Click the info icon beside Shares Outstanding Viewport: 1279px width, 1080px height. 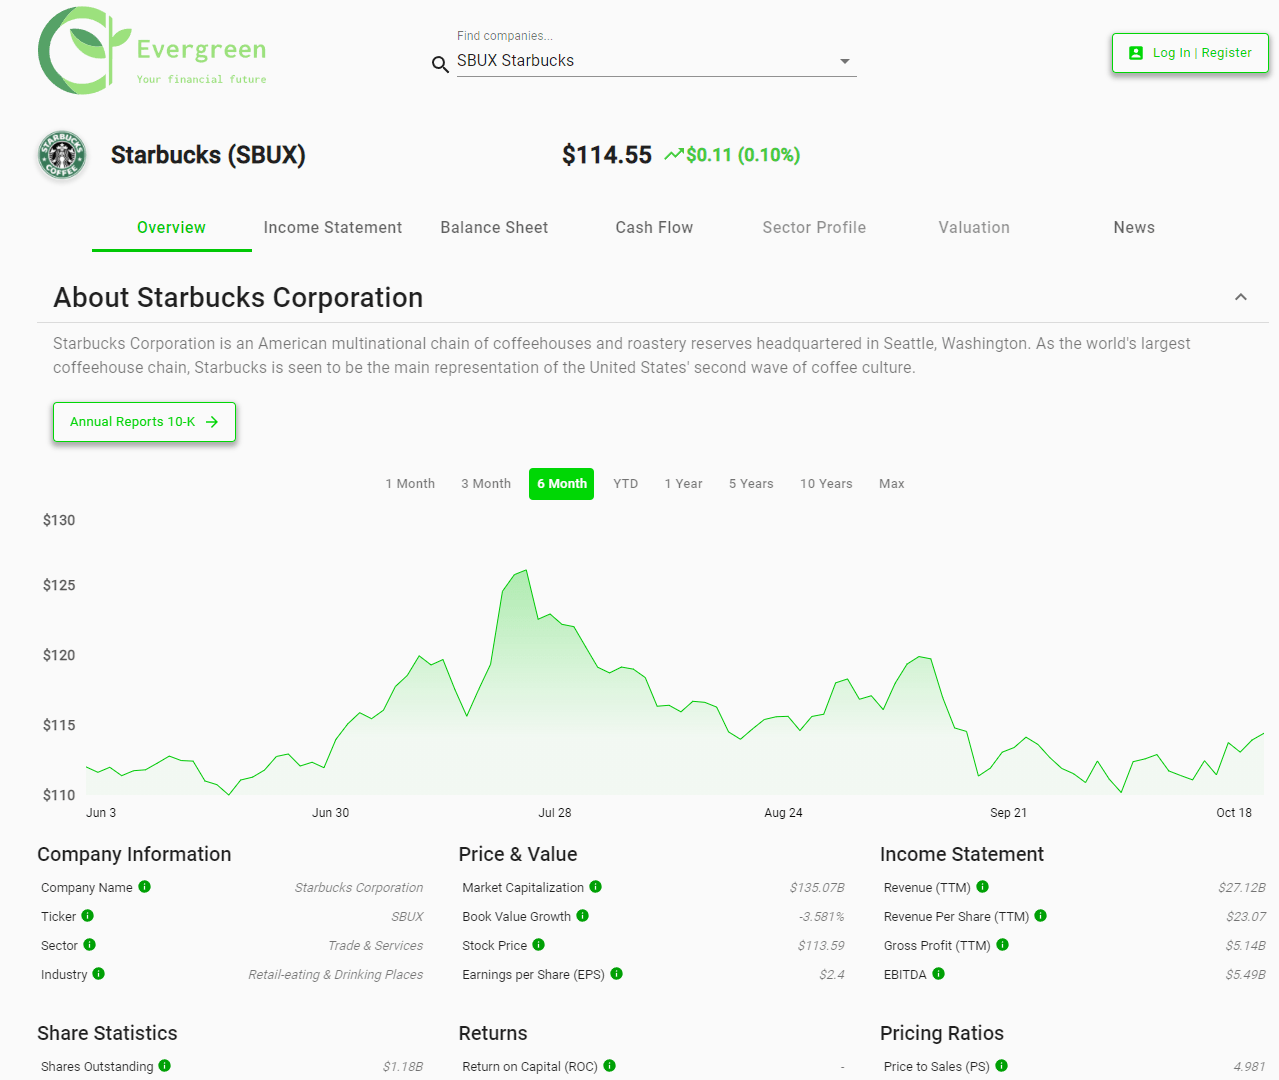[165, 1066]
